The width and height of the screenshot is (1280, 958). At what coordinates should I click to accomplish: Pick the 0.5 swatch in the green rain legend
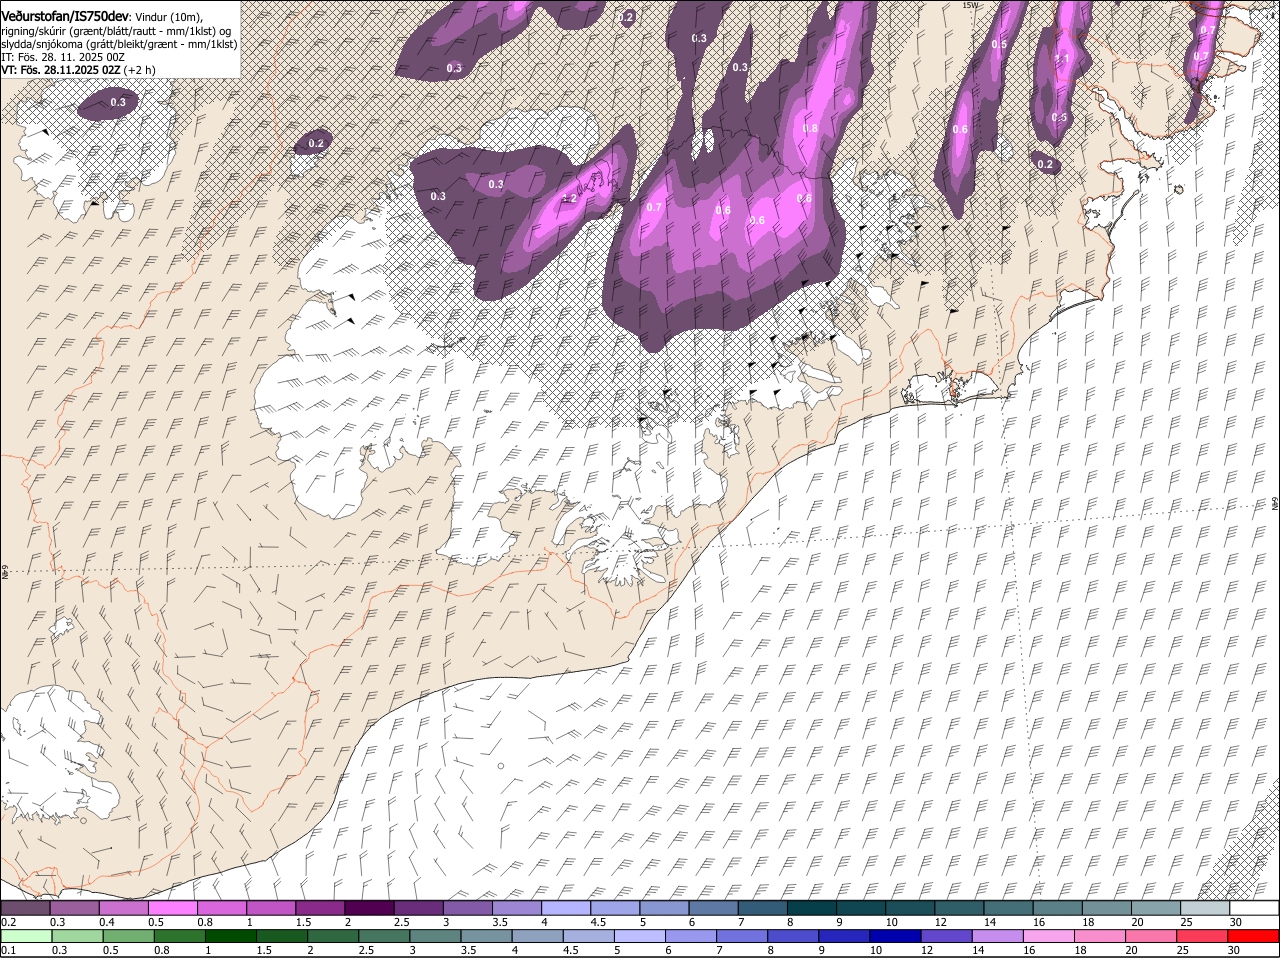(x=128, y=936)
